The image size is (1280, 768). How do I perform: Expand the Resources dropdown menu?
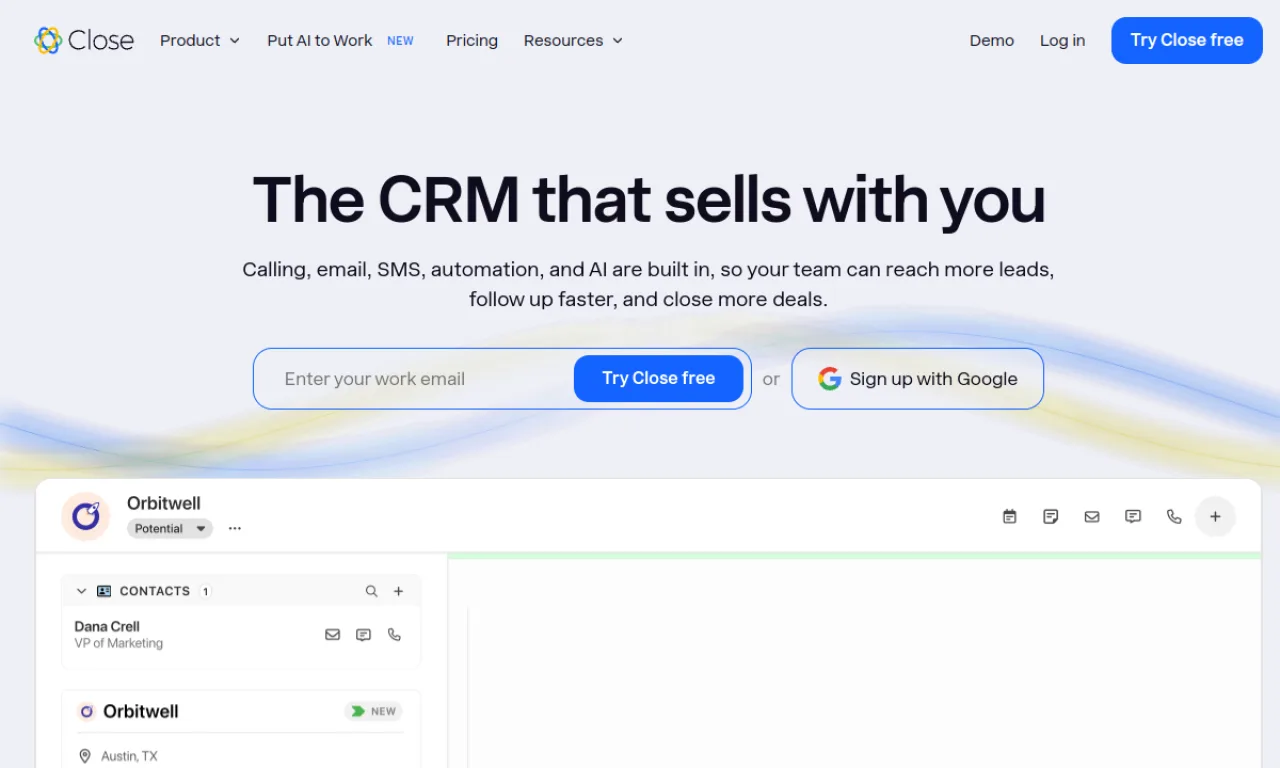point(573,40)
